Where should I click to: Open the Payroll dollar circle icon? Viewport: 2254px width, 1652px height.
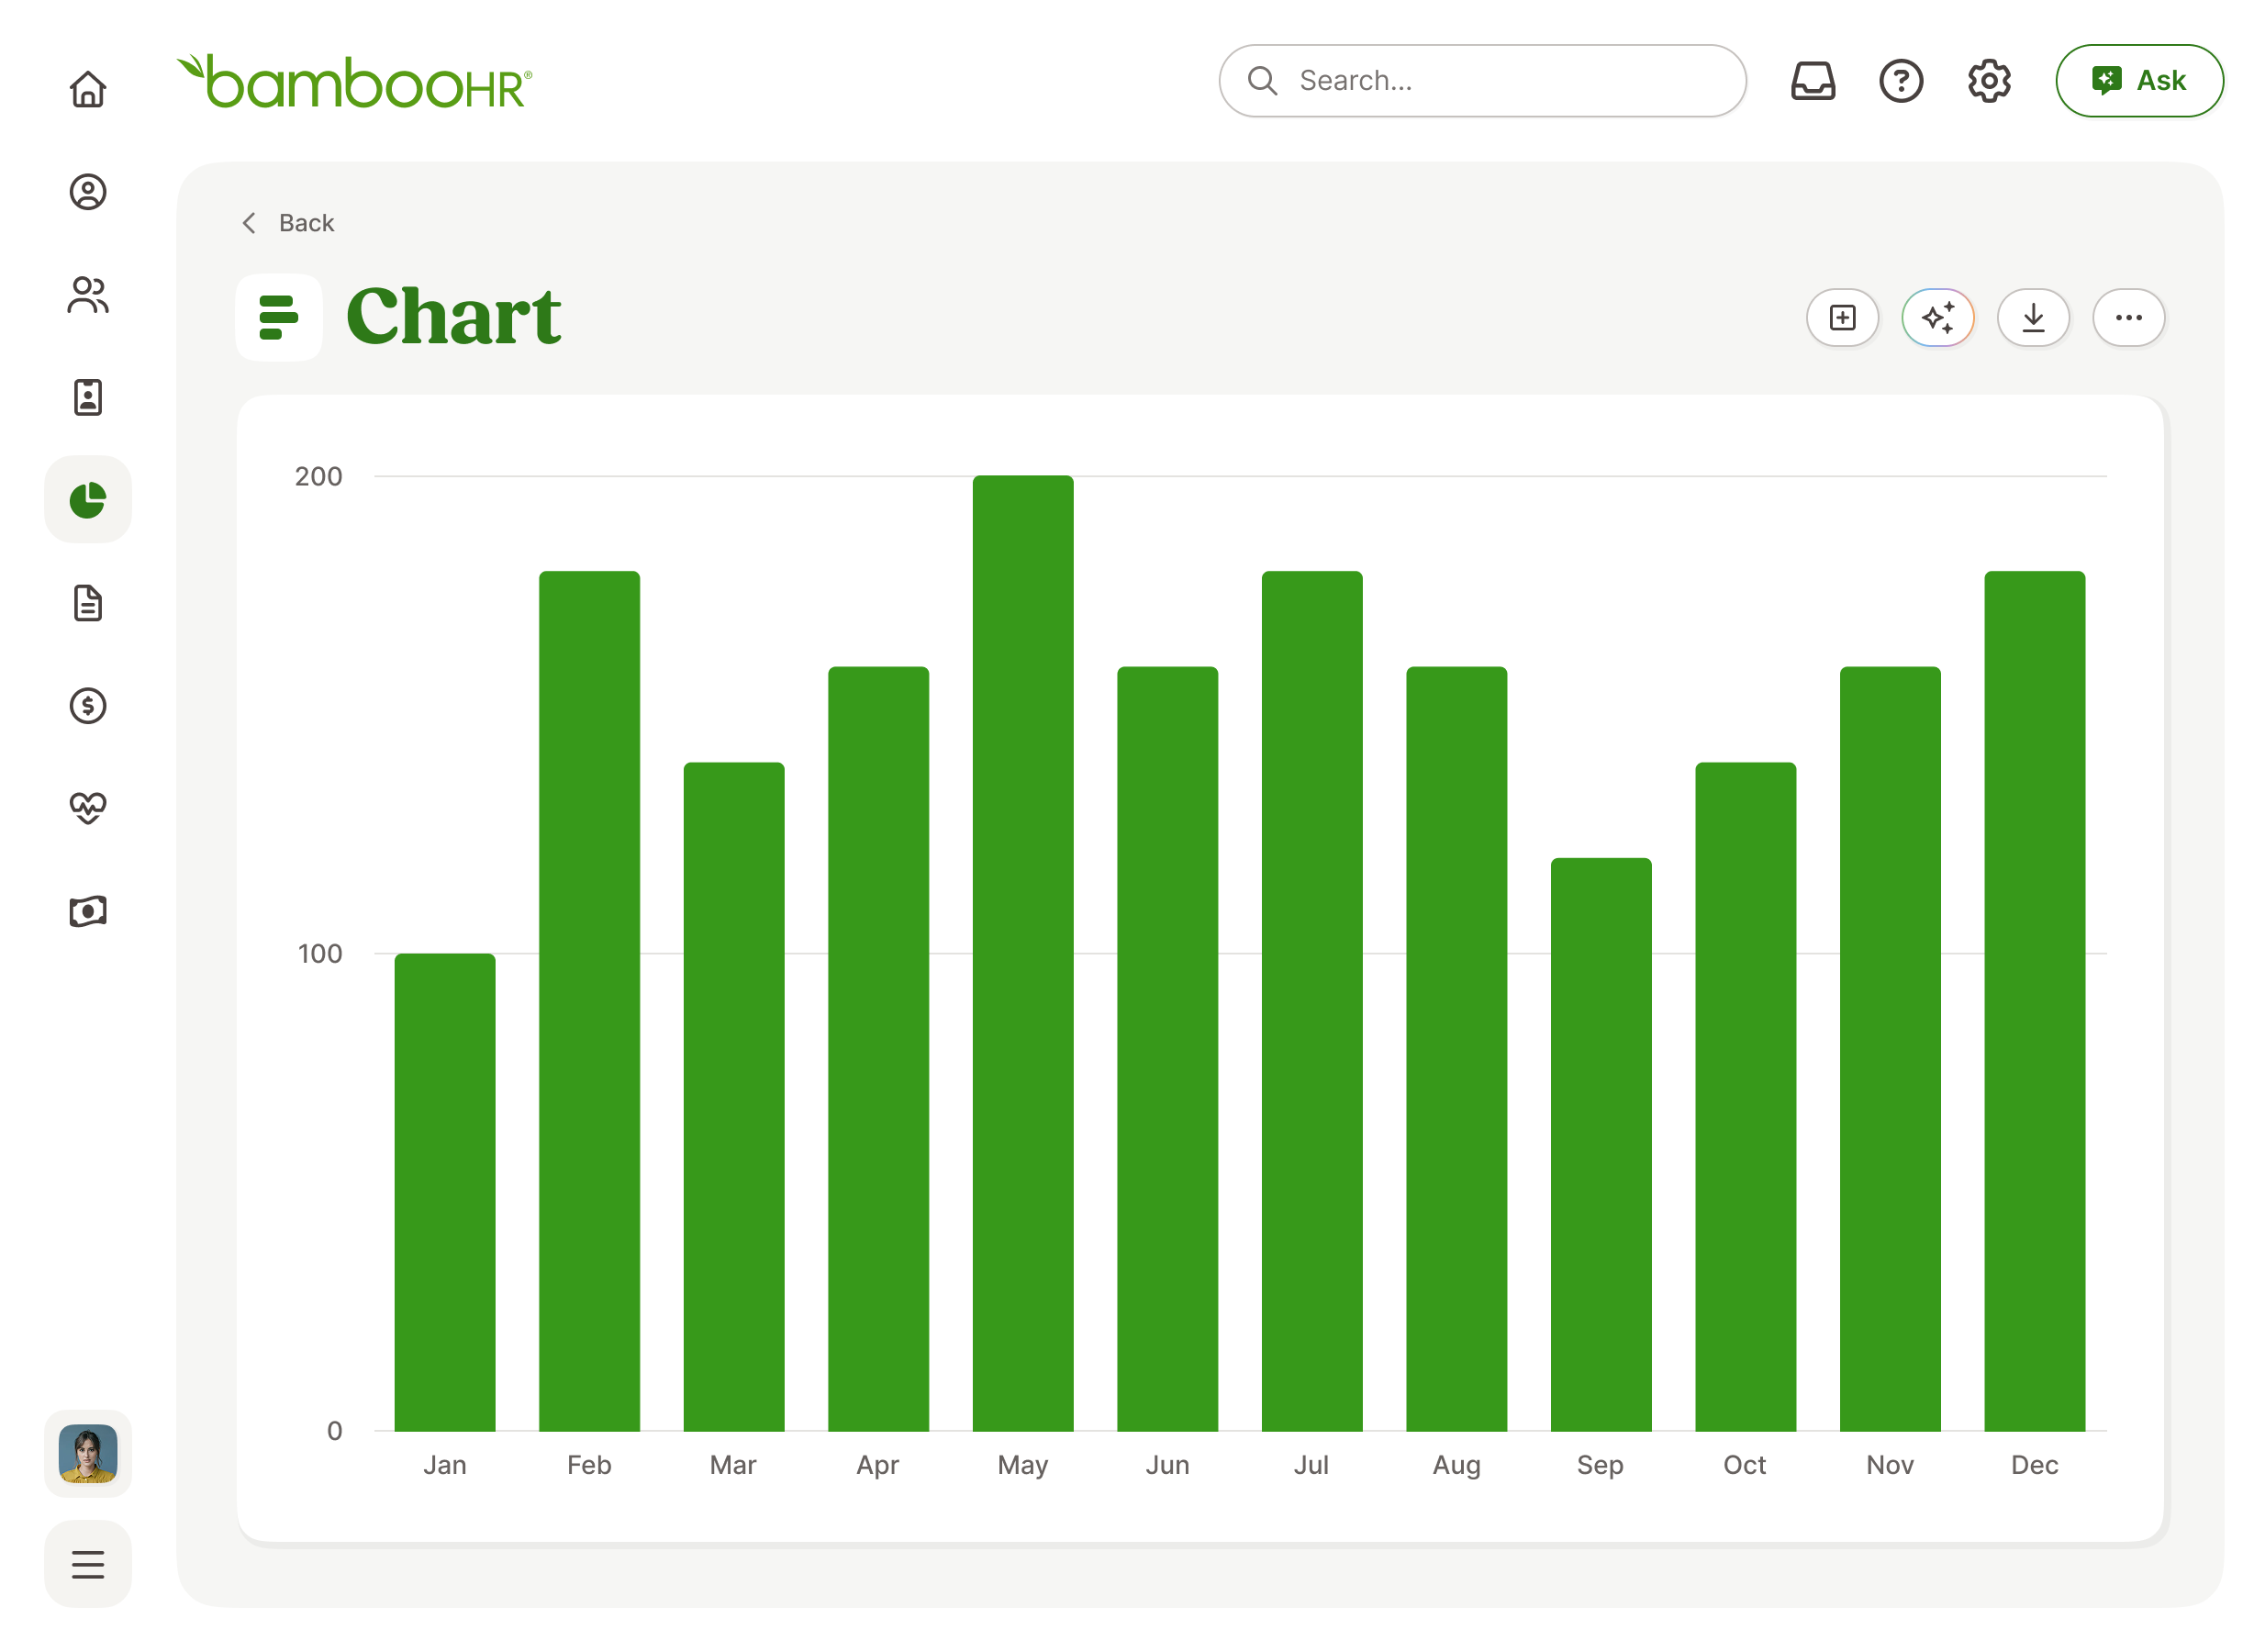(88, 706)
